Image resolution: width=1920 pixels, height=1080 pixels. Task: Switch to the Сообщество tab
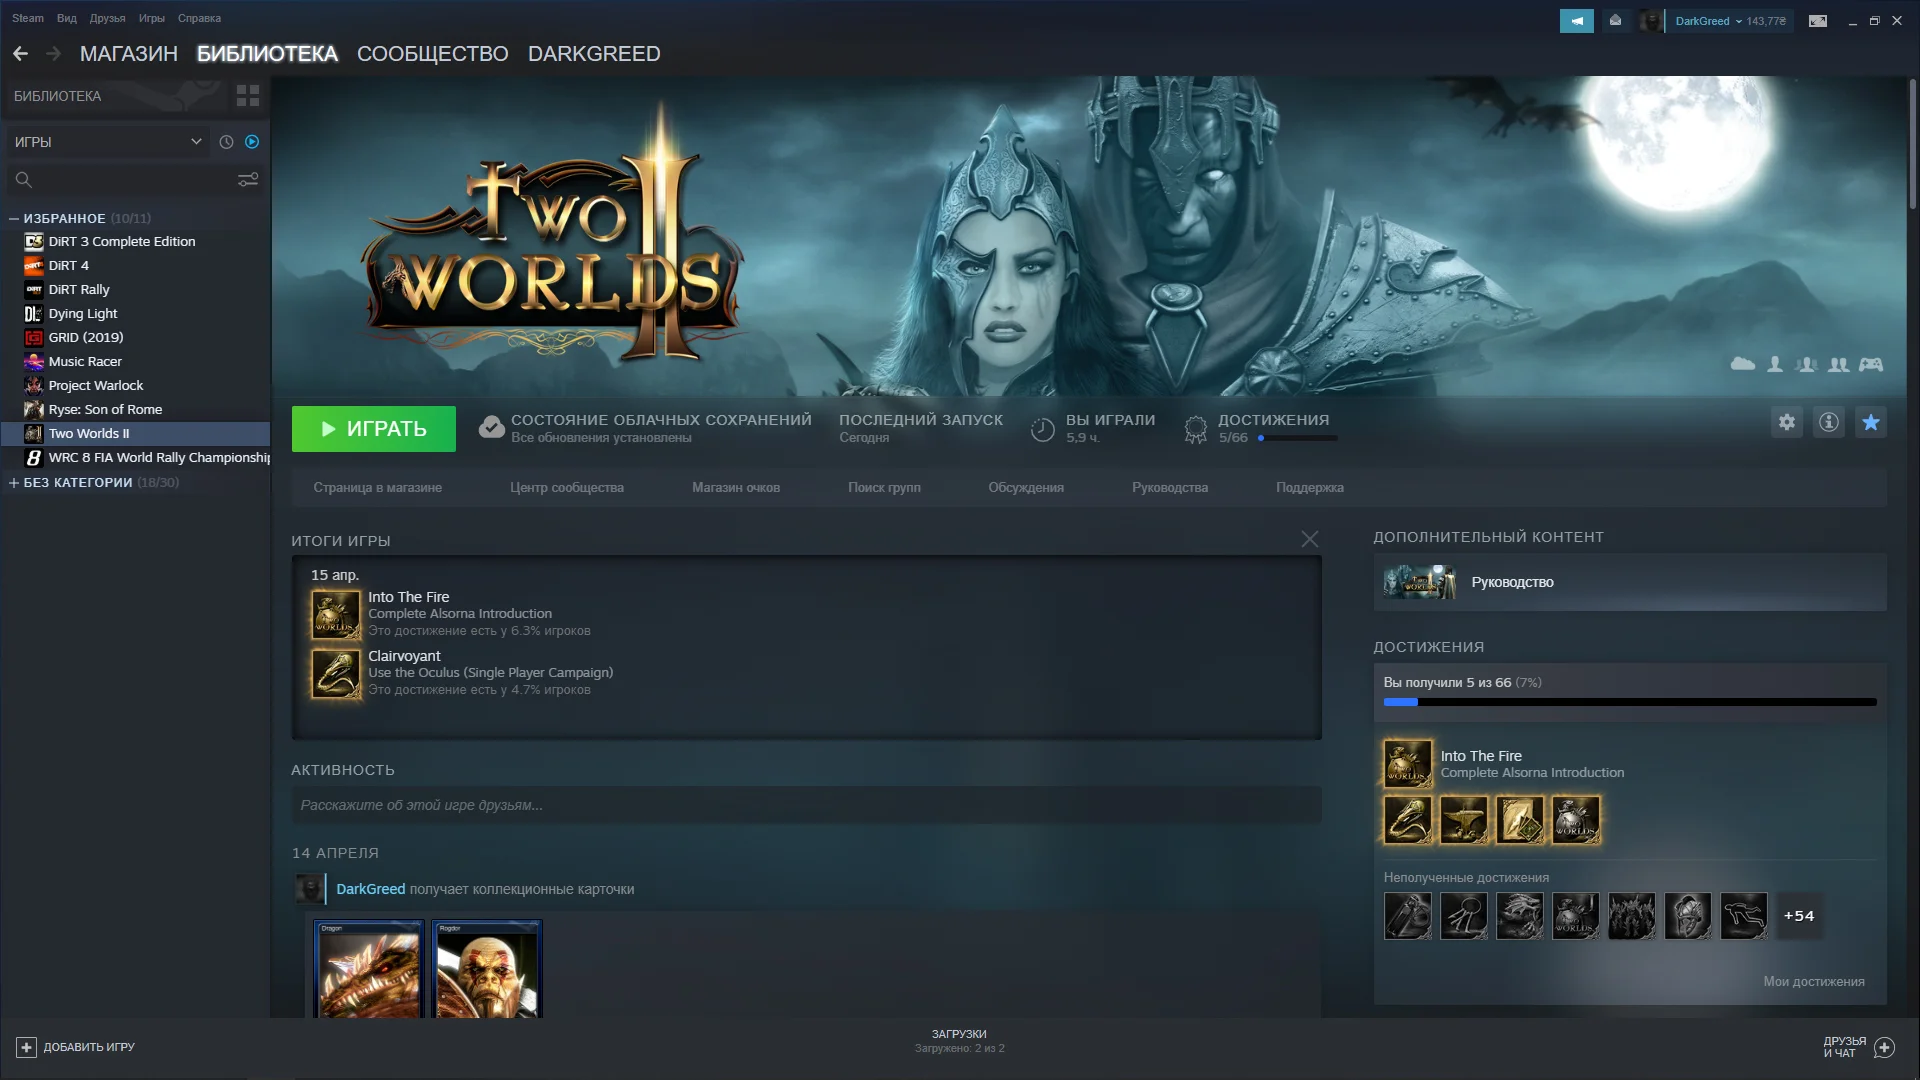coord(433,54)
